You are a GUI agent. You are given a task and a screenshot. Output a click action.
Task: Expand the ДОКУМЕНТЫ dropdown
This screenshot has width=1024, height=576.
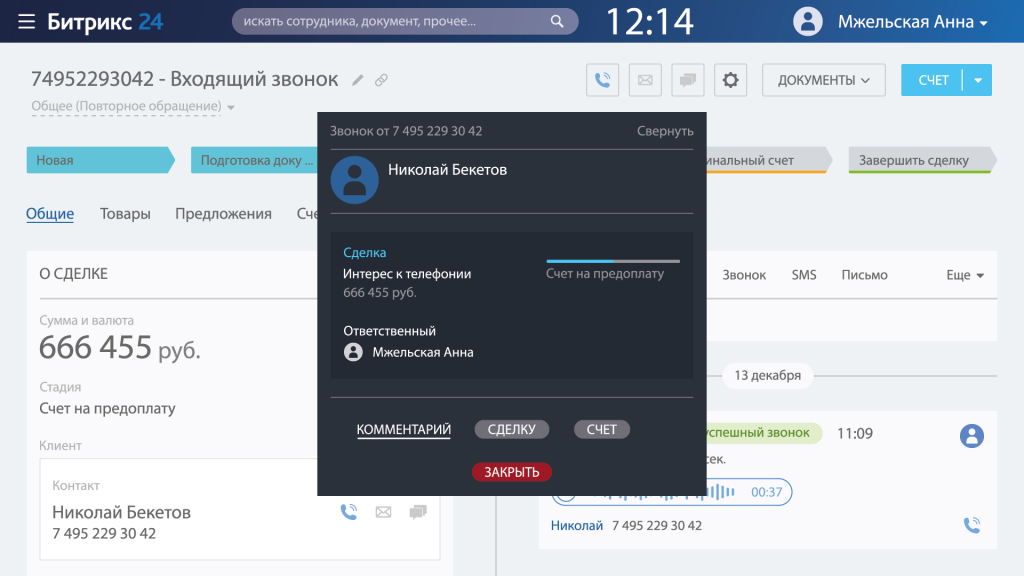click(823, 80)
